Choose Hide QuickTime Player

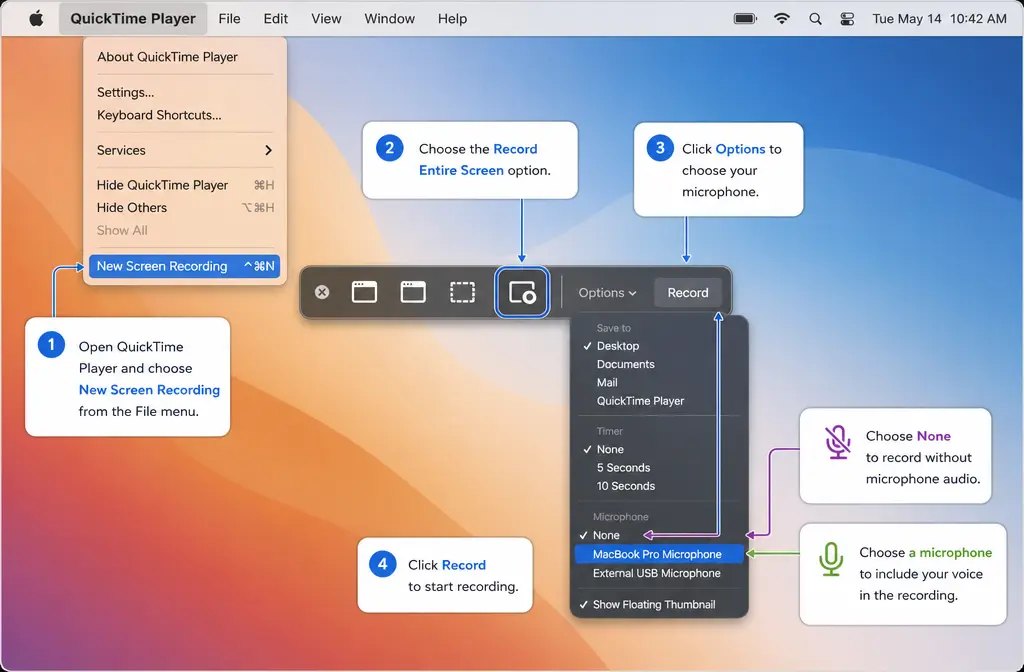point(185,185)
